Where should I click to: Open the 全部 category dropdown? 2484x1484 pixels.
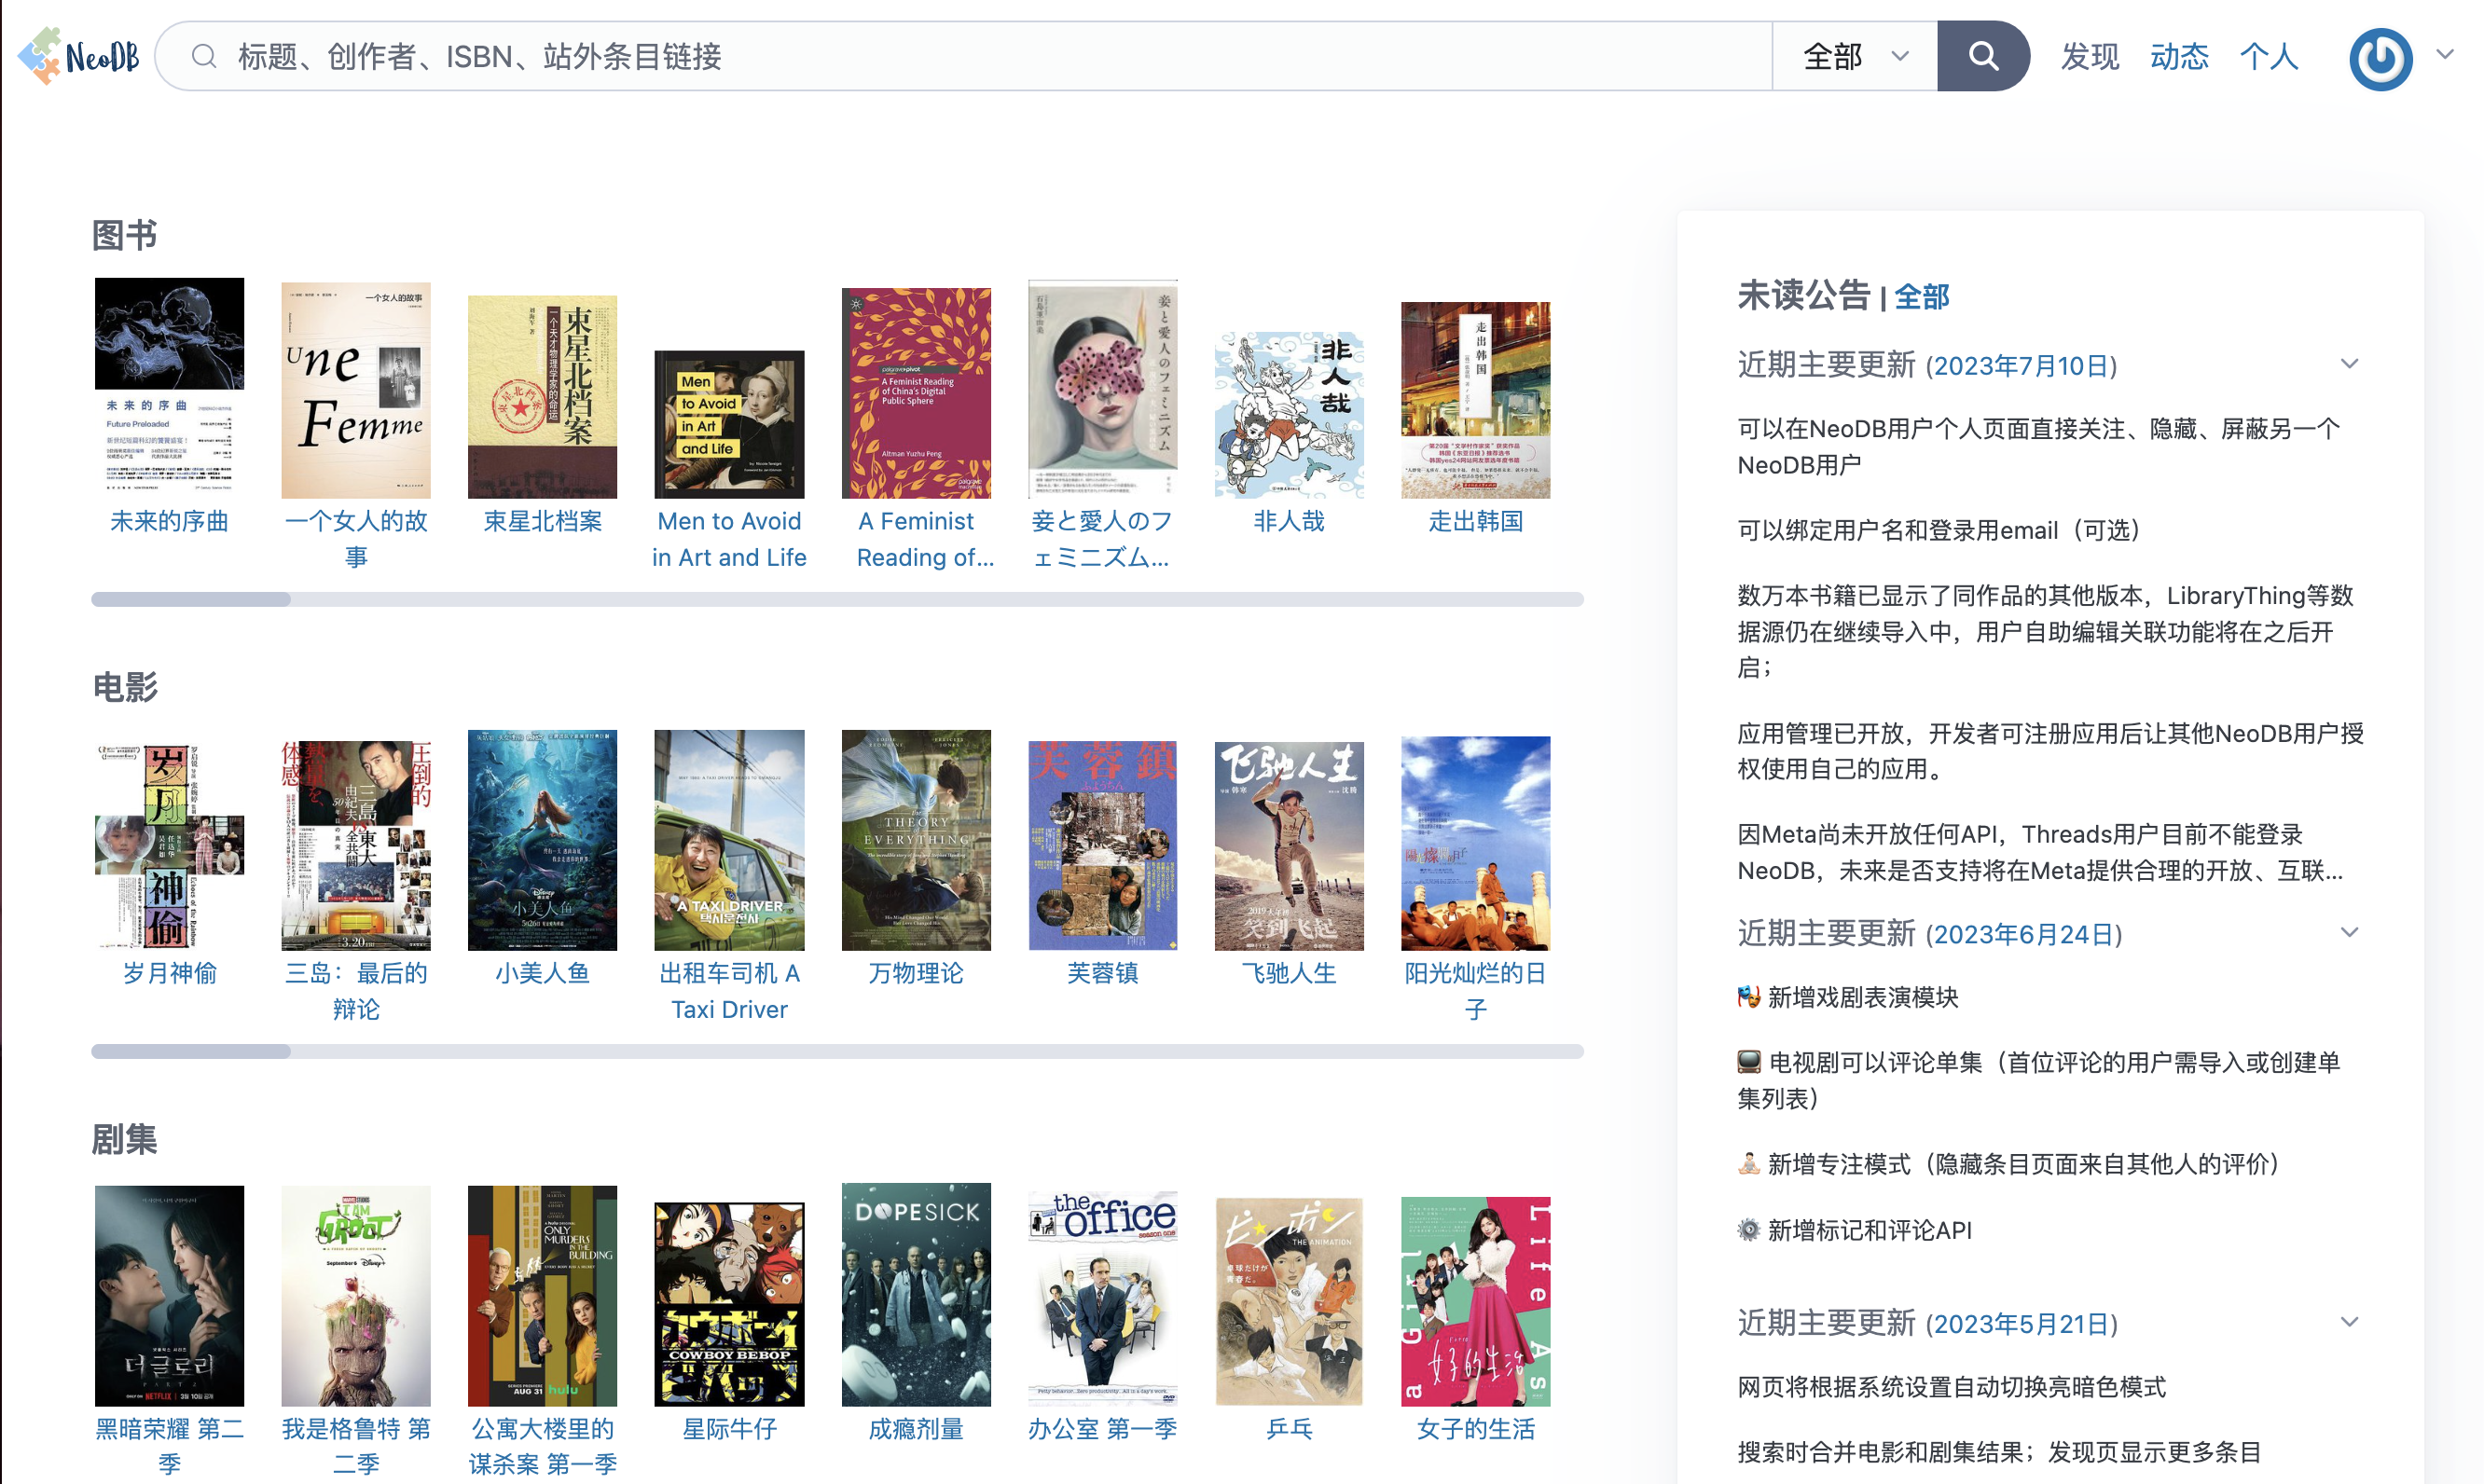[1855, 56]
